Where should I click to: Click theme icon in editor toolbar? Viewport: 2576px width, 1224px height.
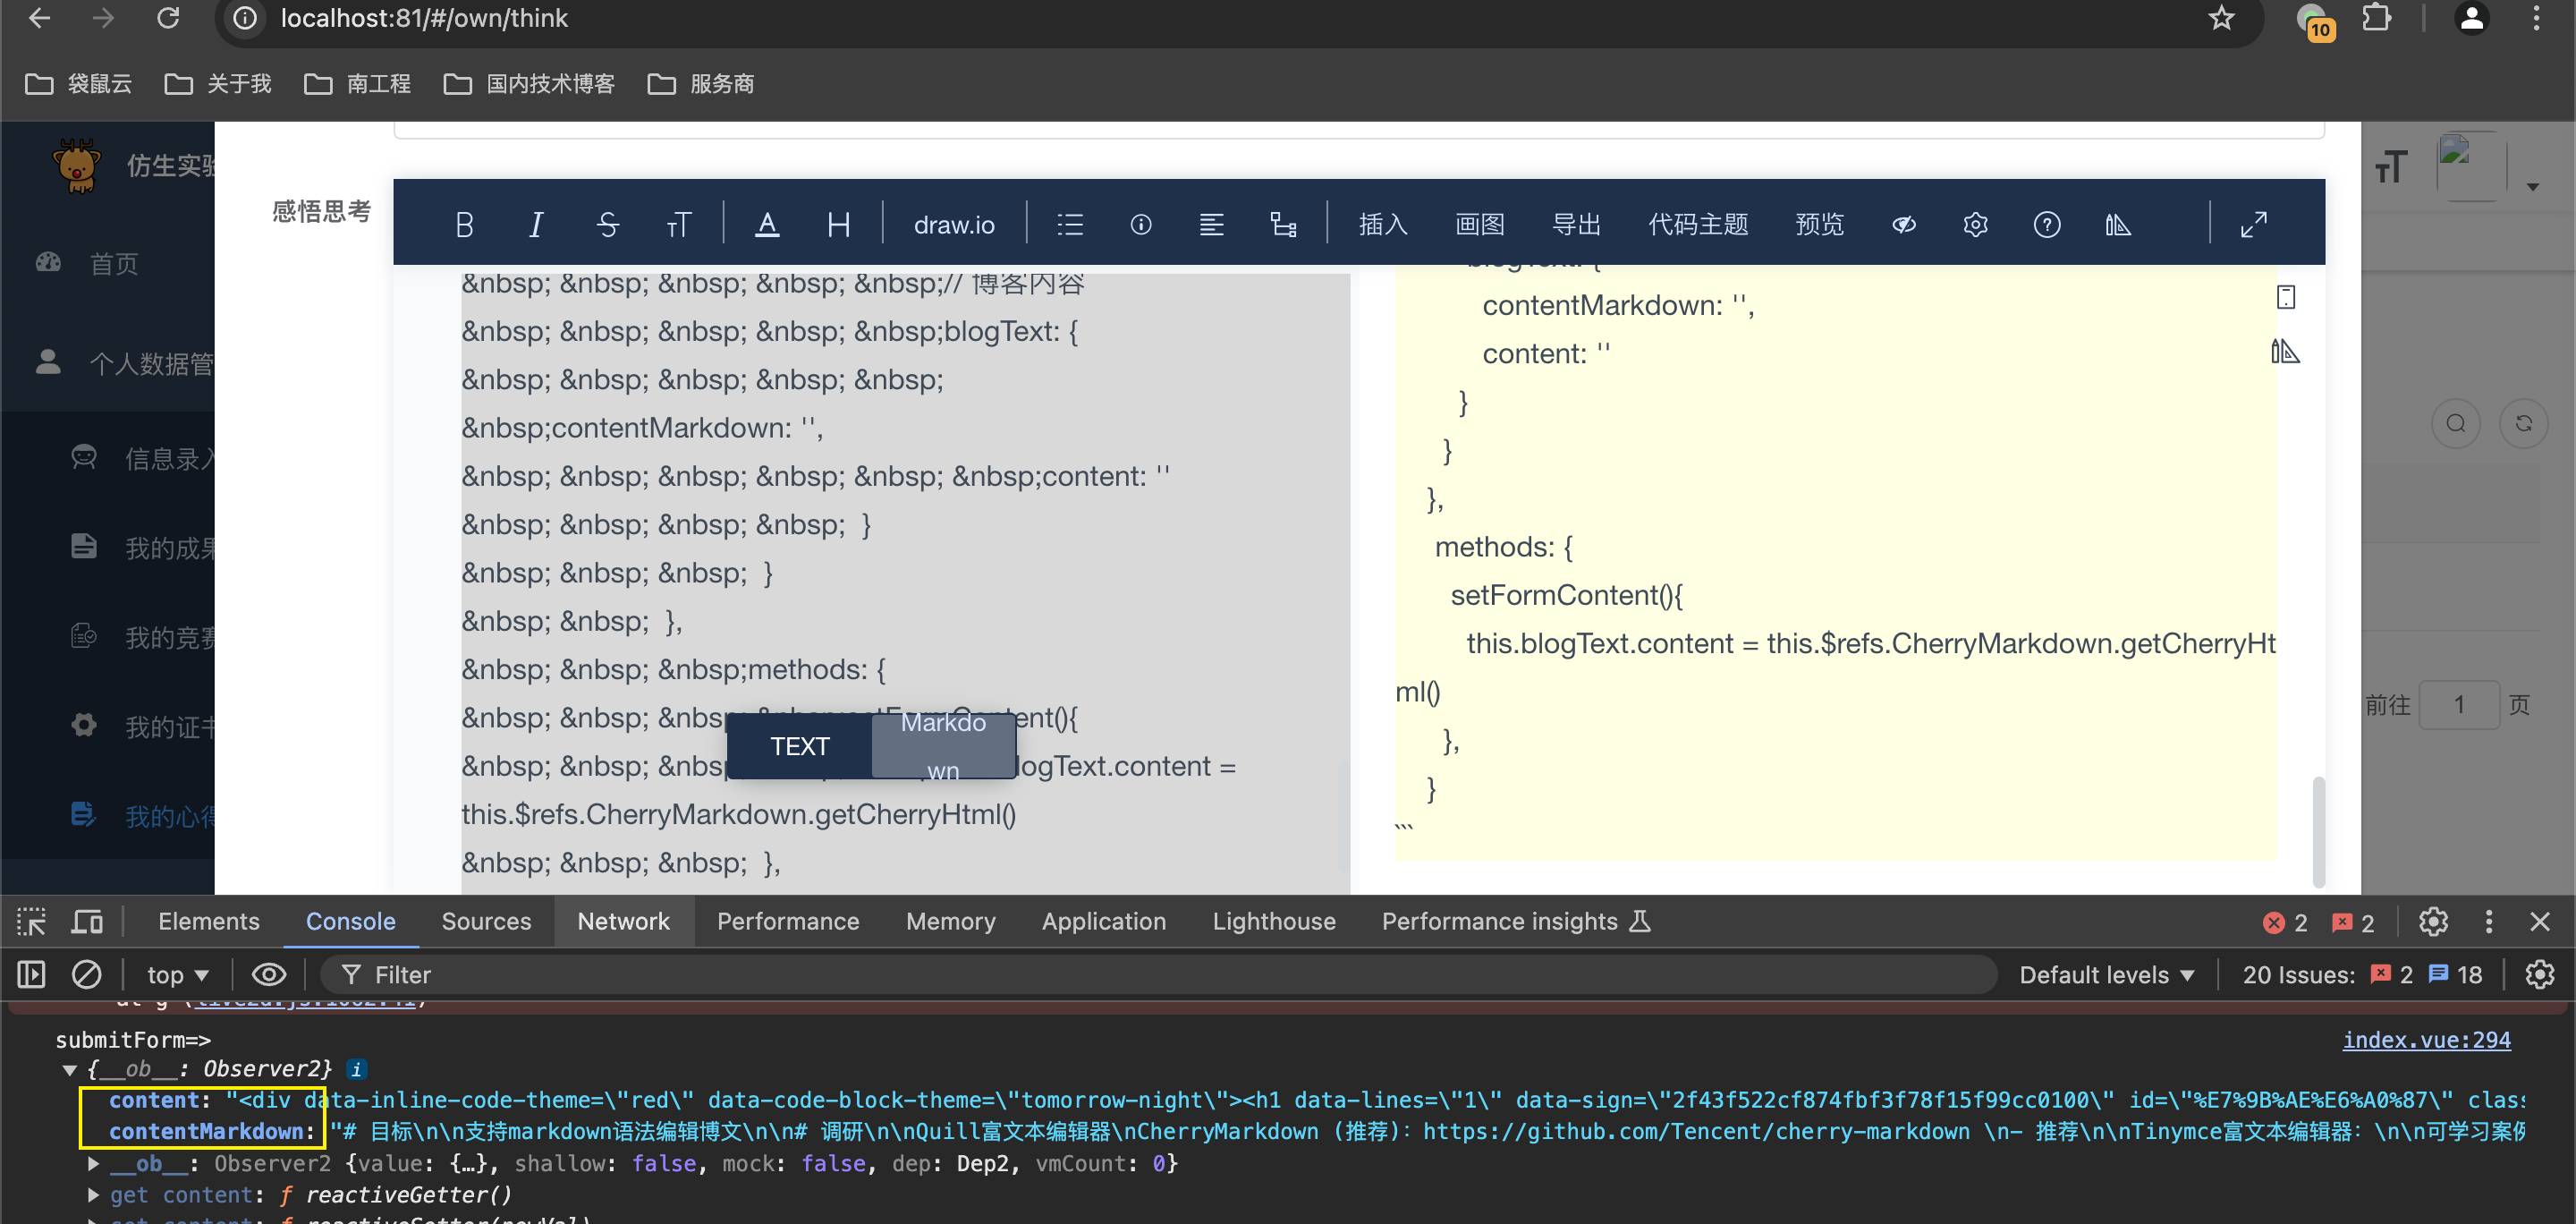pos(2118,224)
